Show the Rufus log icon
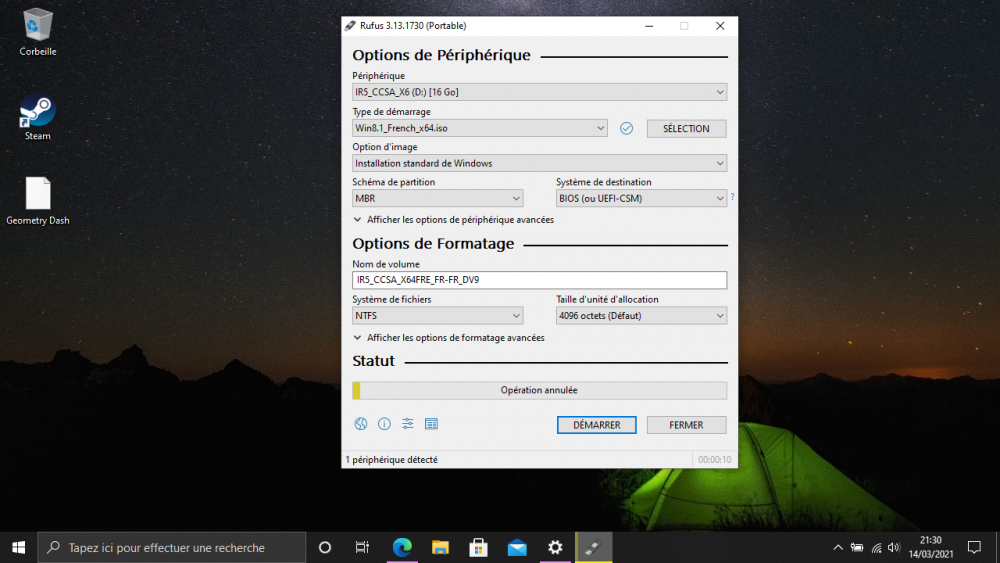The image size is (1000, 563). click(431, 424)
